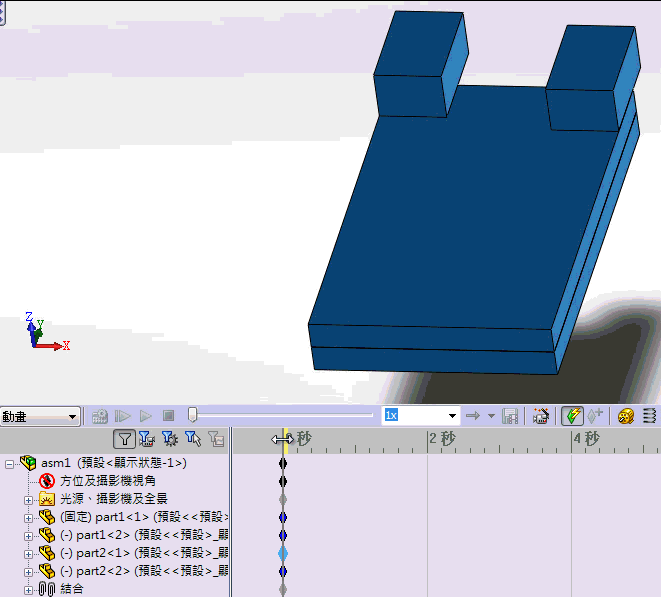Expand the (-) part2<1> node
Image resolution: width=661 pixels, height=597 pixels.
28,554
